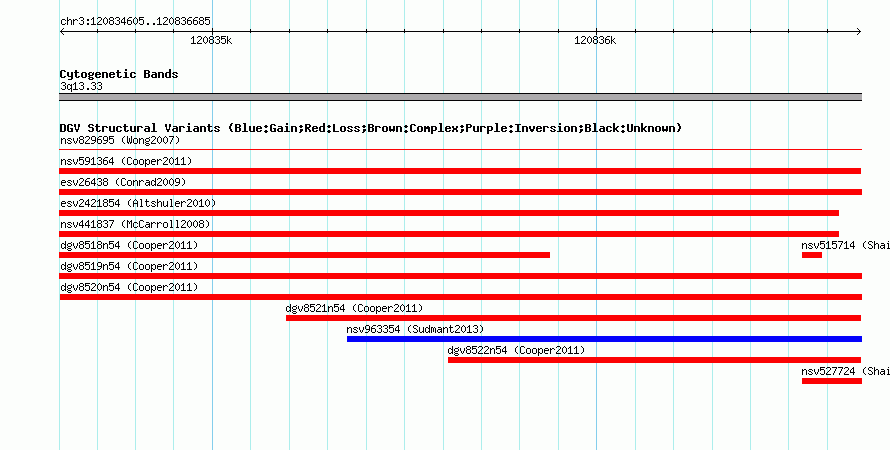Screen dimensions: 890x450
Task: Click the Cytogenetic Bands track title
Action: [119, 74]
